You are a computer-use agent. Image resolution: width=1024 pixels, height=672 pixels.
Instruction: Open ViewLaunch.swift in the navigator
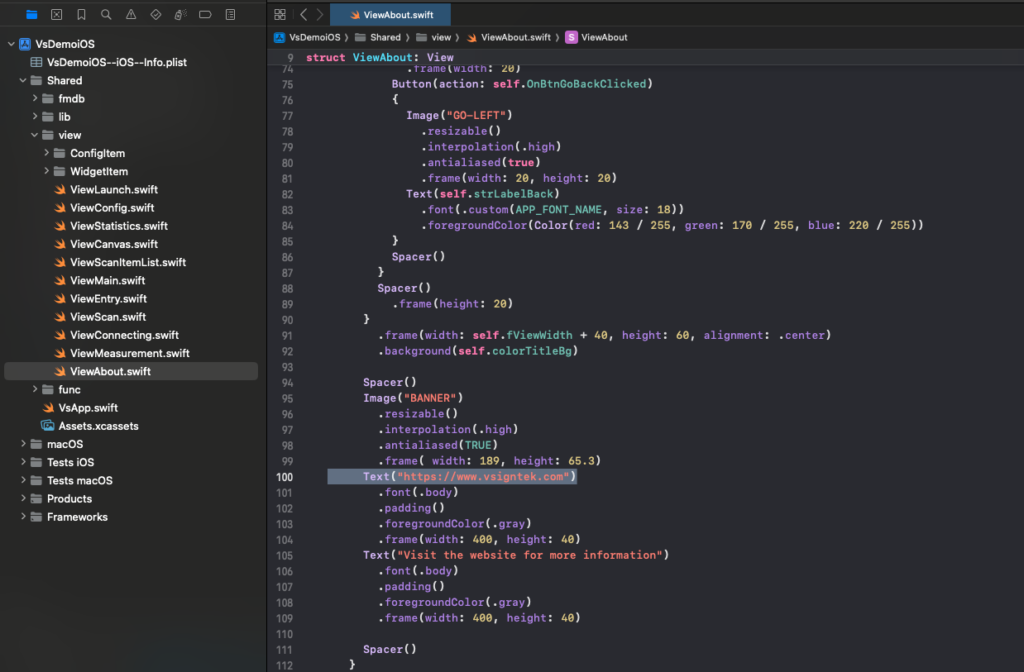(x=113, y=190)
